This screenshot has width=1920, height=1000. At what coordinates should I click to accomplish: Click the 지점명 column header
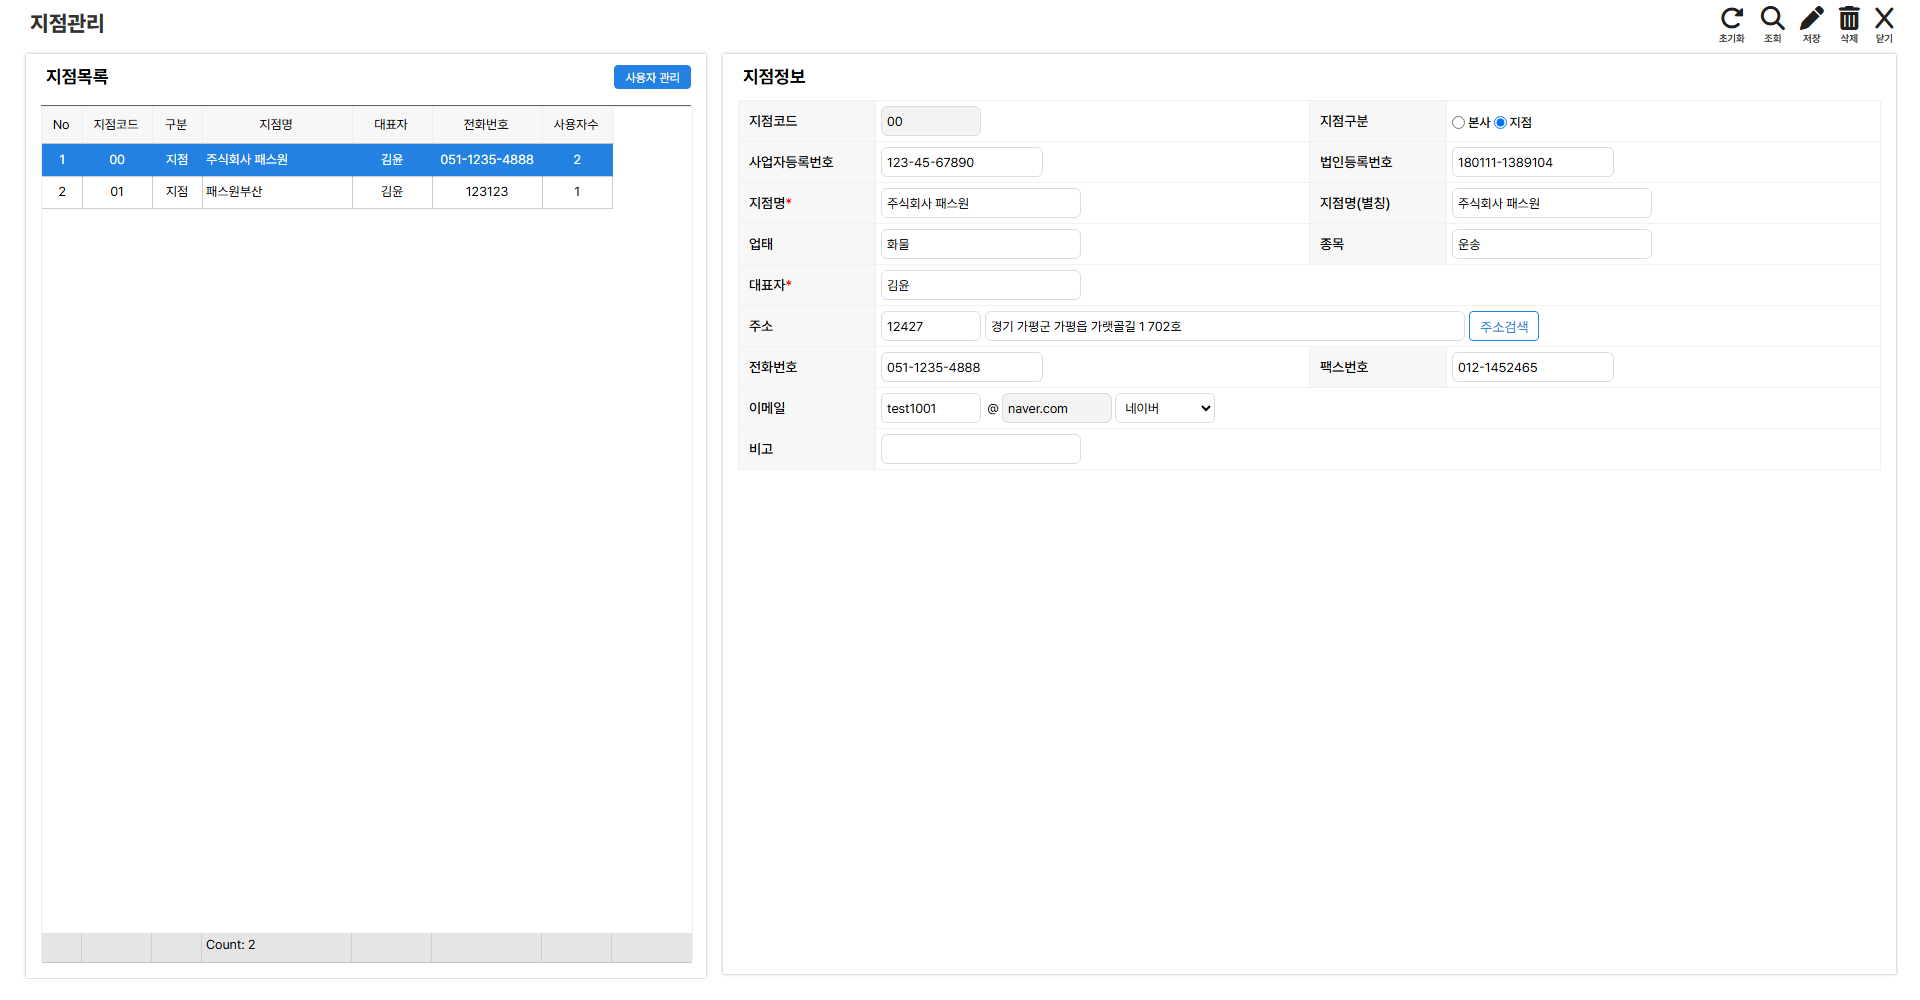[x=276, y=125]
